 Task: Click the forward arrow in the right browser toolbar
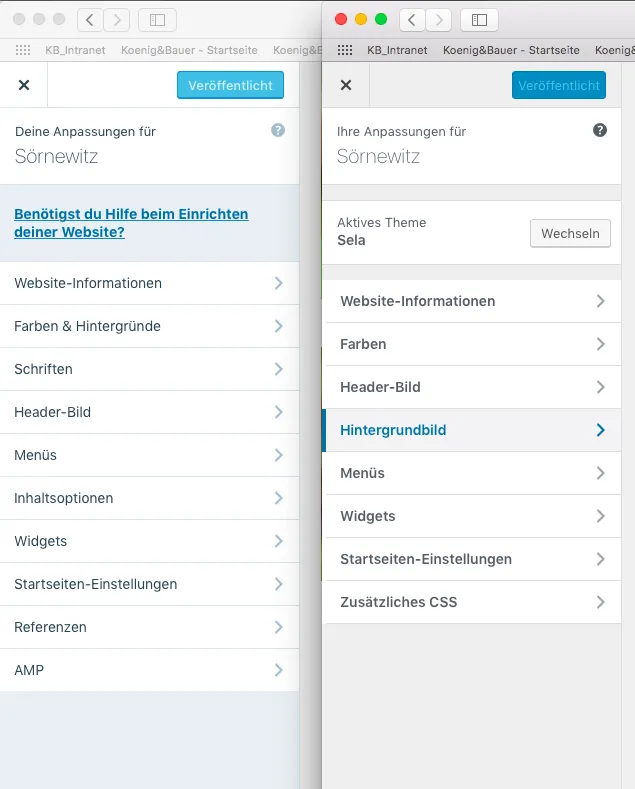click(x=439, y=20)
